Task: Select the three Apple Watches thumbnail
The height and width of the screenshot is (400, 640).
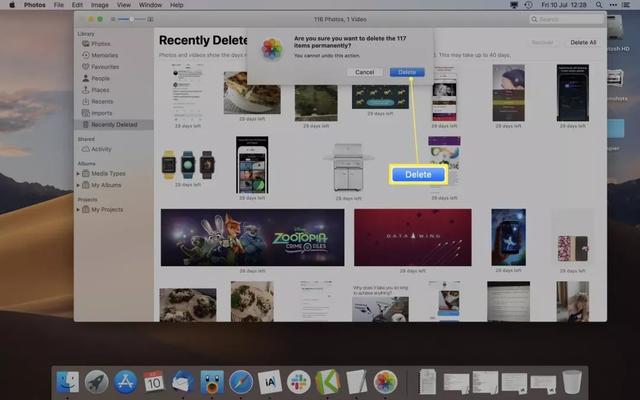Action: click(188, 164)
